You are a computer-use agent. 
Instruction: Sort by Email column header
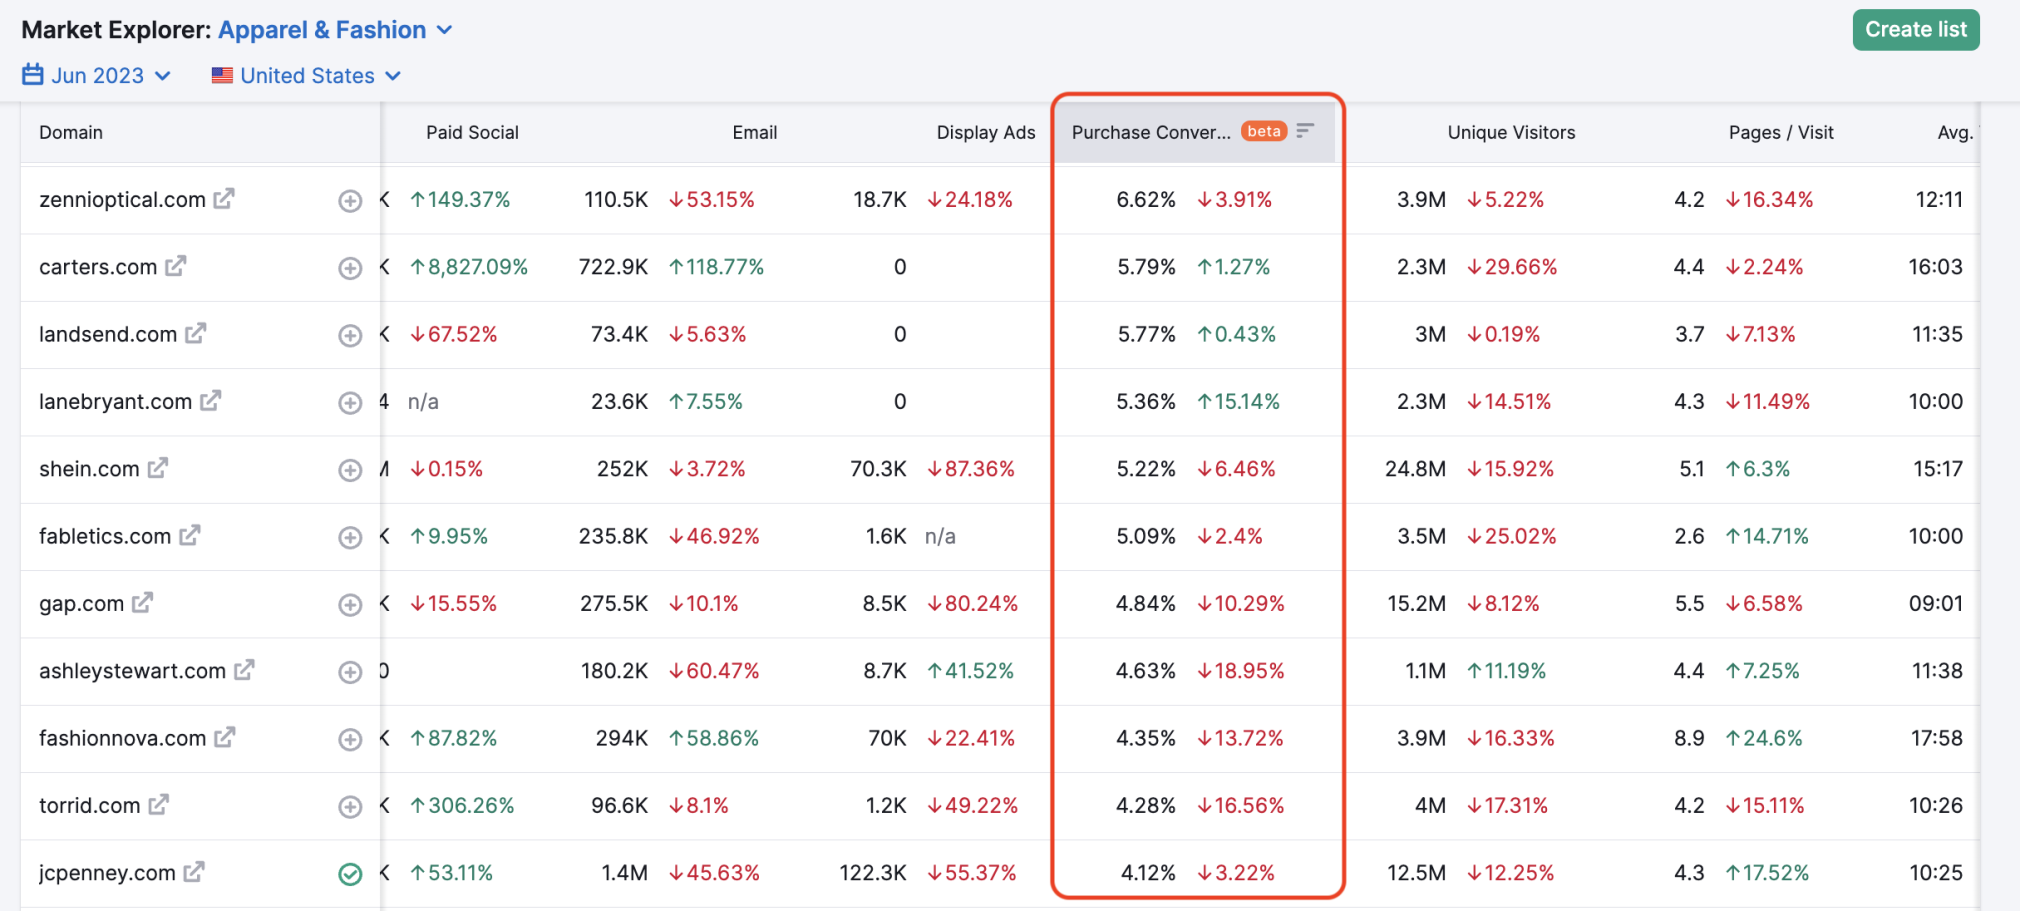point(754,132)
